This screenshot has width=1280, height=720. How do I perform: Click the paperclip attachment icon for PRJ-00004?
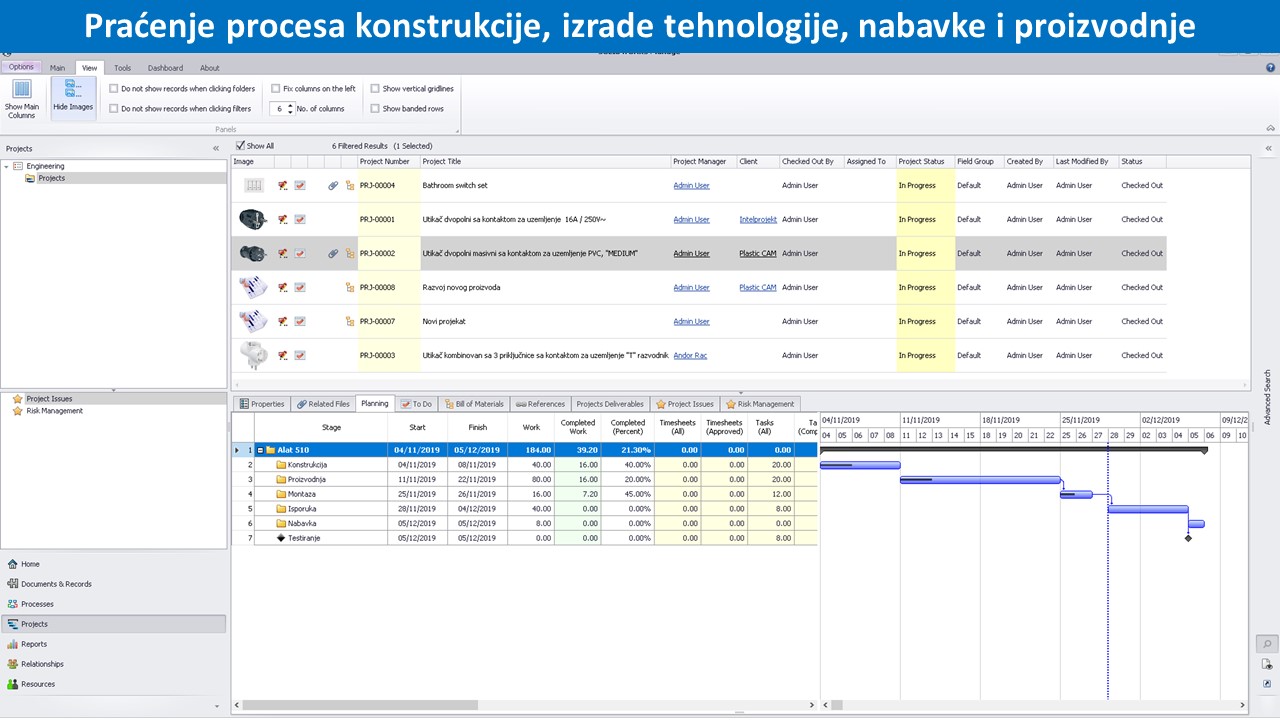(x=333, y=185)
